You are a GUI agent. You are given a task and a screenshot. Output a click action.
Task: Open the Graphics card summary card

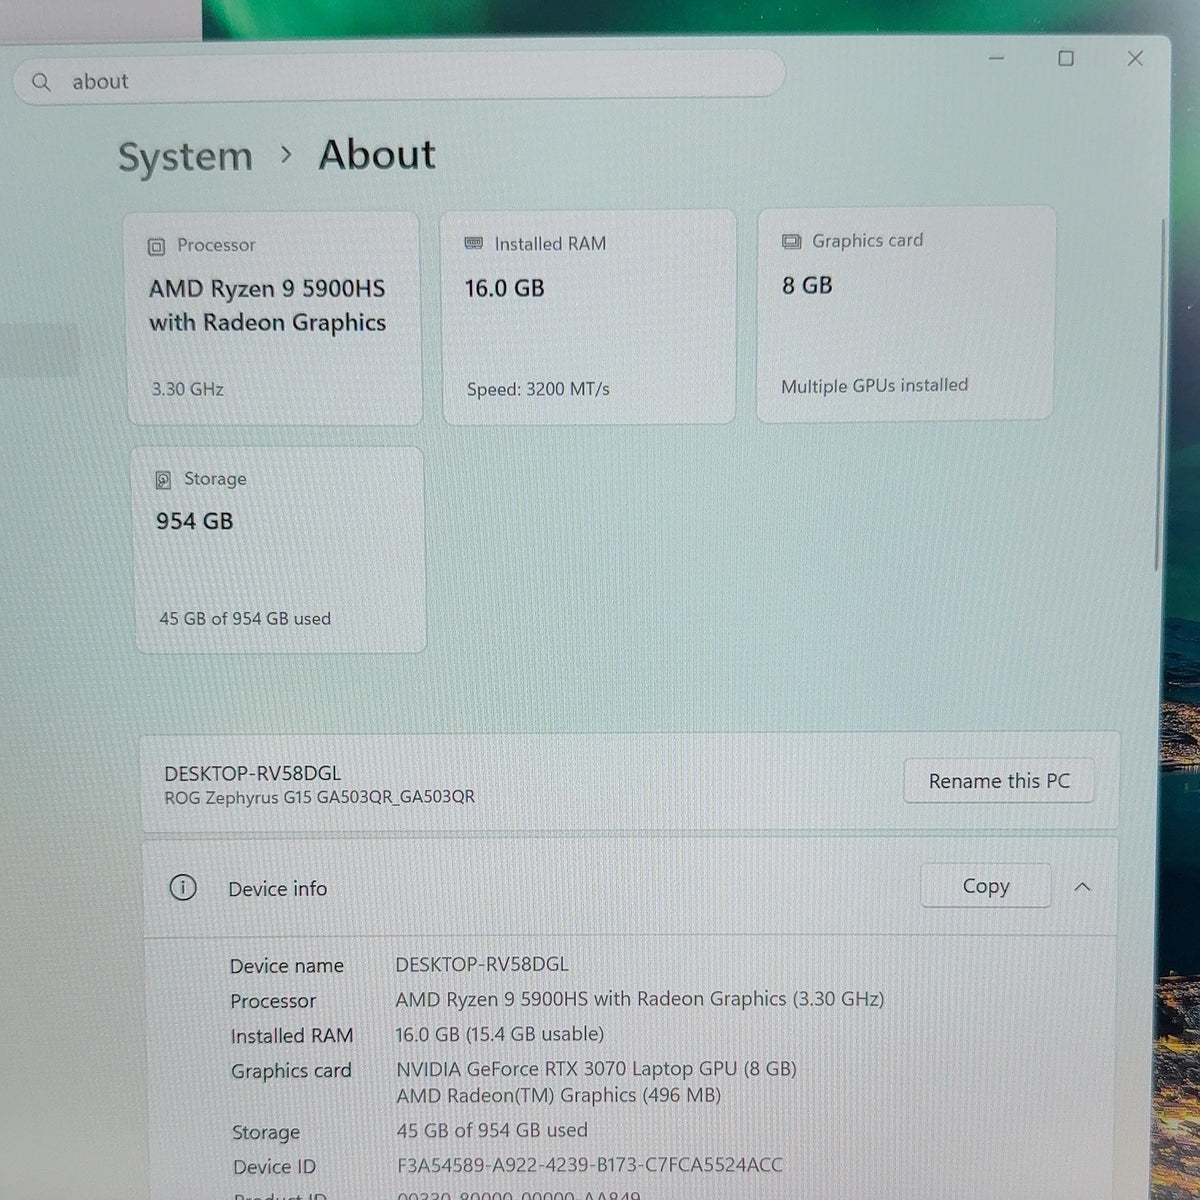(x=905, y=314)
